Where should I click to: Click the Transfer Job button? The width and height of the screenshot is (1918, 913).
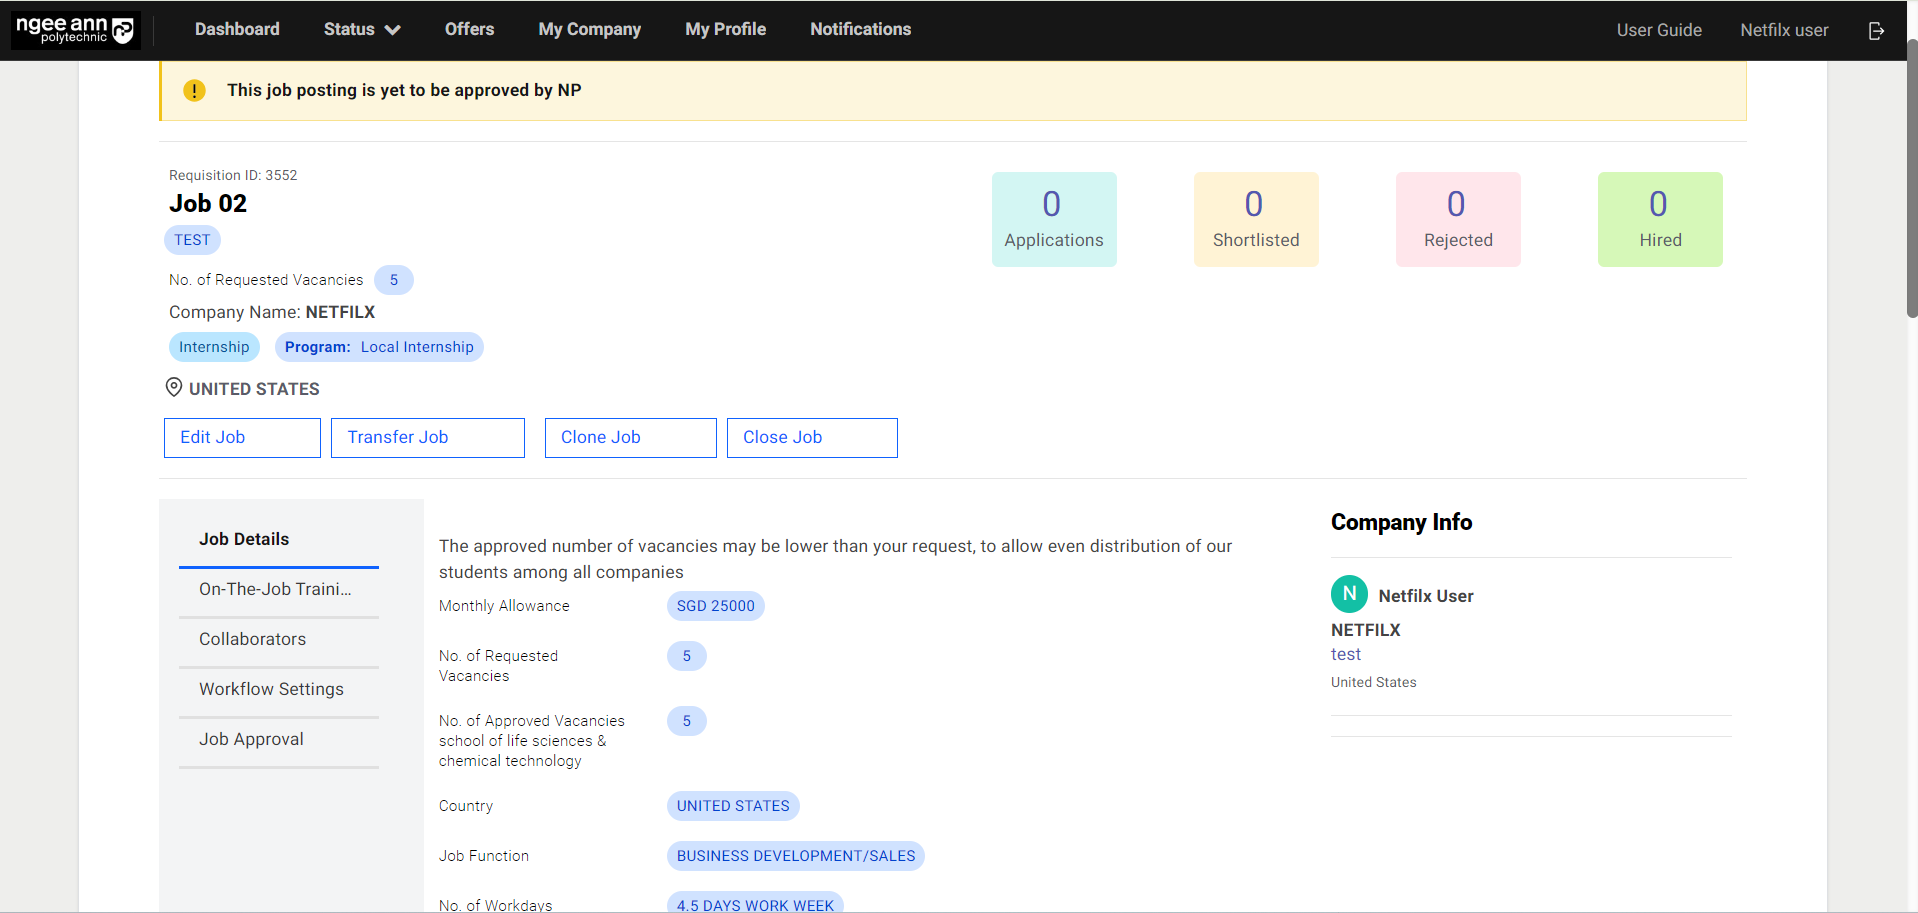[x=427, y=438]
